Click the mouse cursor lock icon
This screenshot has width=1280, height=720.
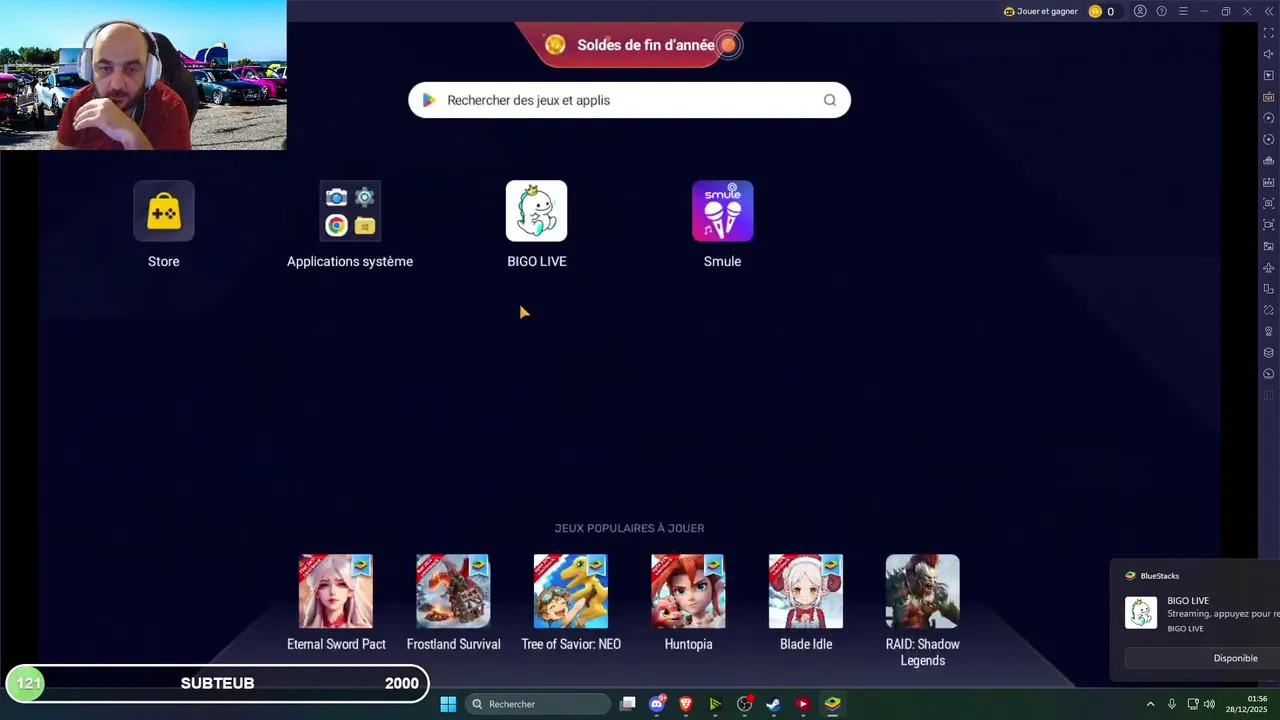[1269, 76]
